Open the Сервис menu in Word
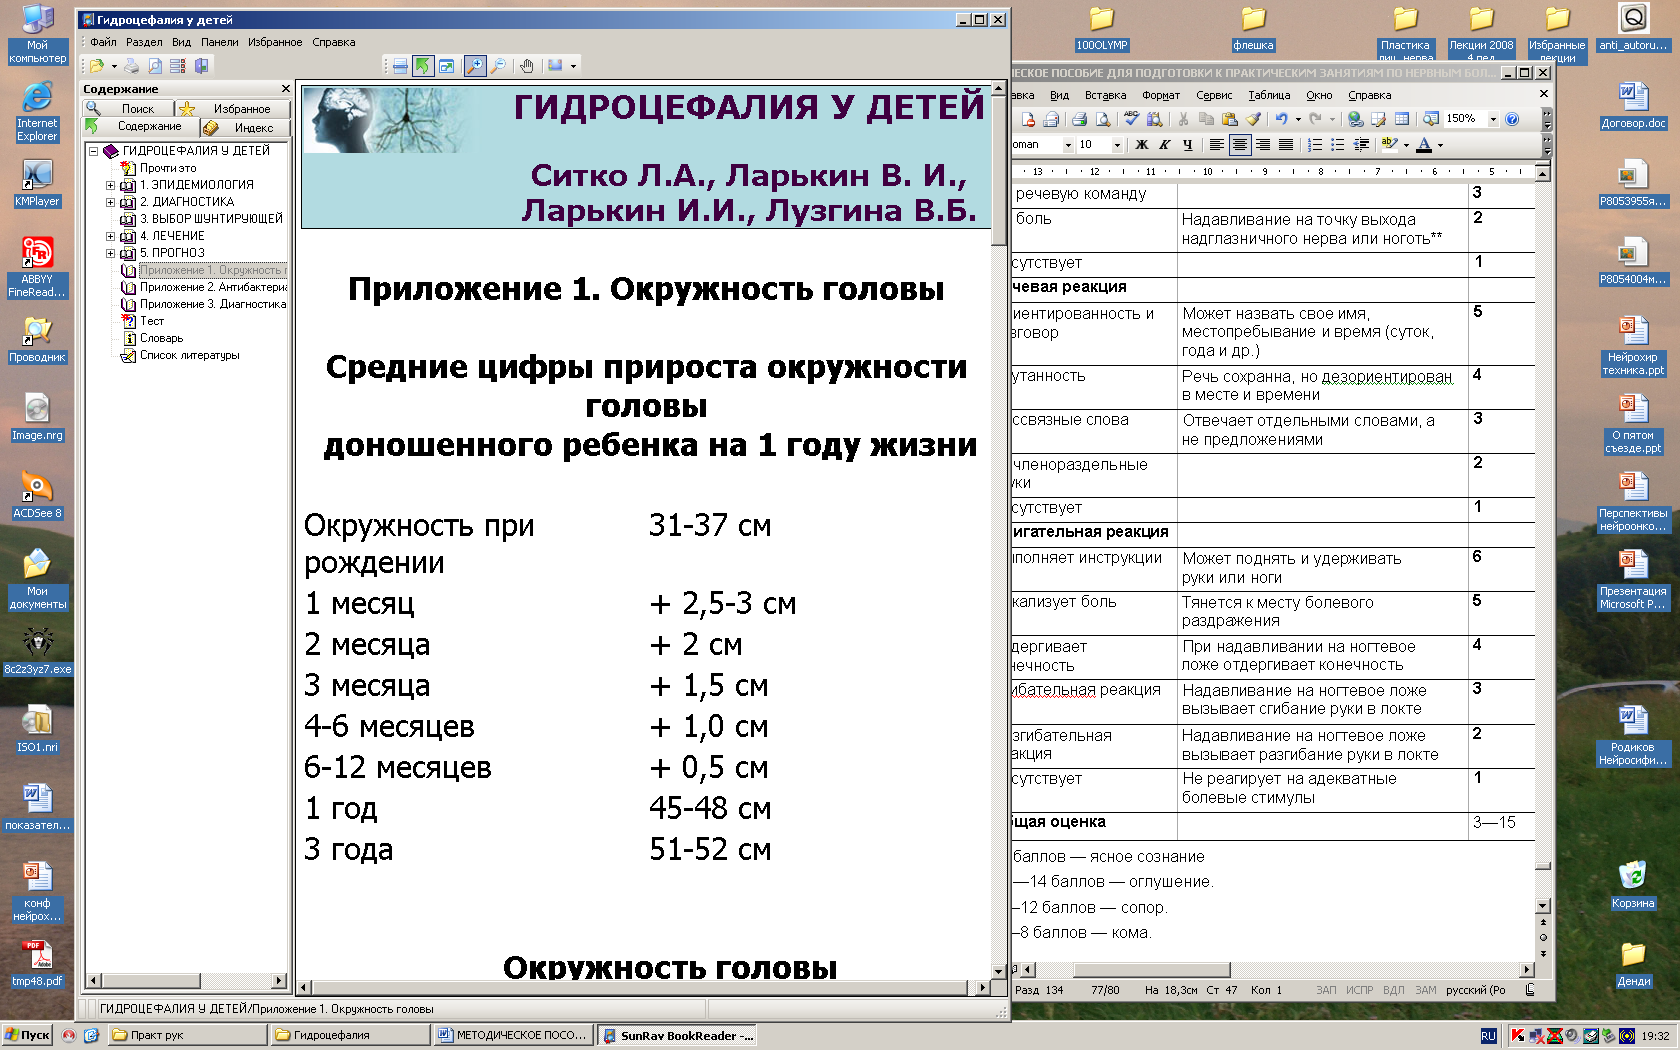Image resolution: width=1680 pixels, height=1050 pixels. point(1214,95)
